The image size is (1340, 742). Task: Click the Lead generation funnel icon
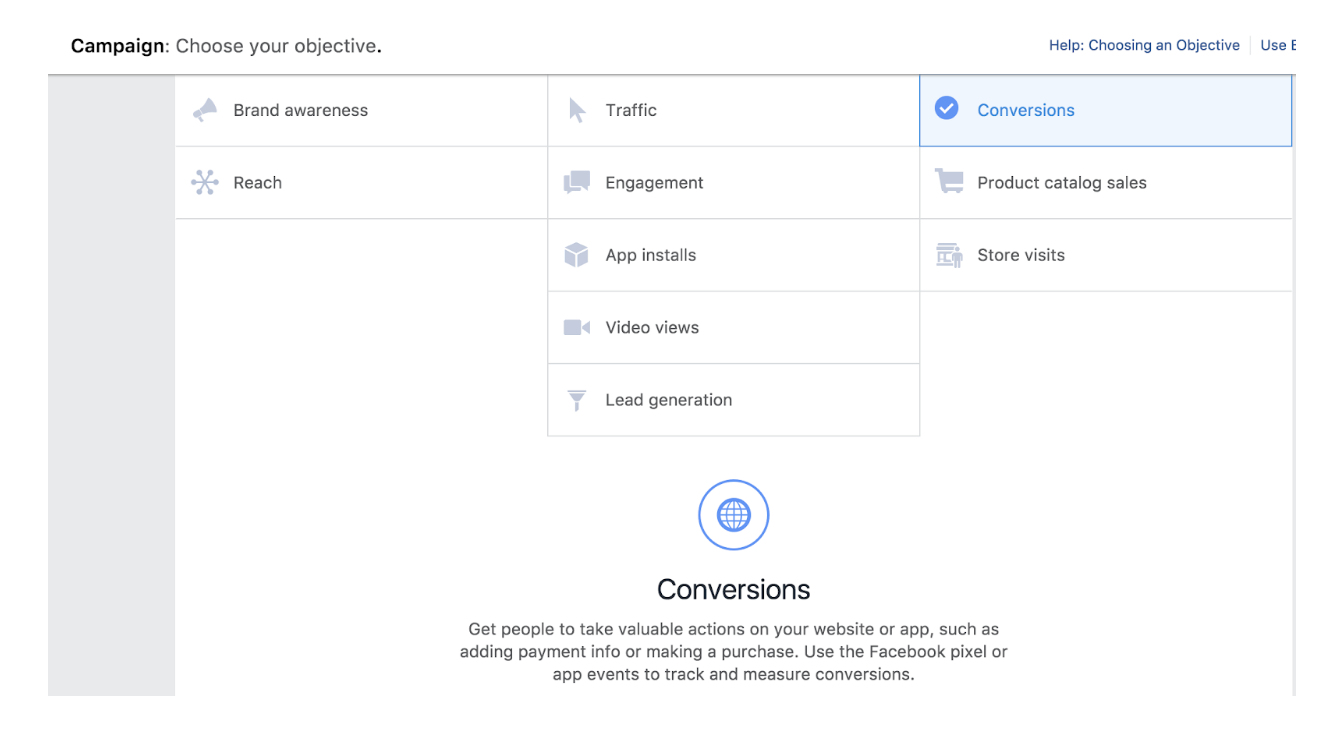(577, 400)
